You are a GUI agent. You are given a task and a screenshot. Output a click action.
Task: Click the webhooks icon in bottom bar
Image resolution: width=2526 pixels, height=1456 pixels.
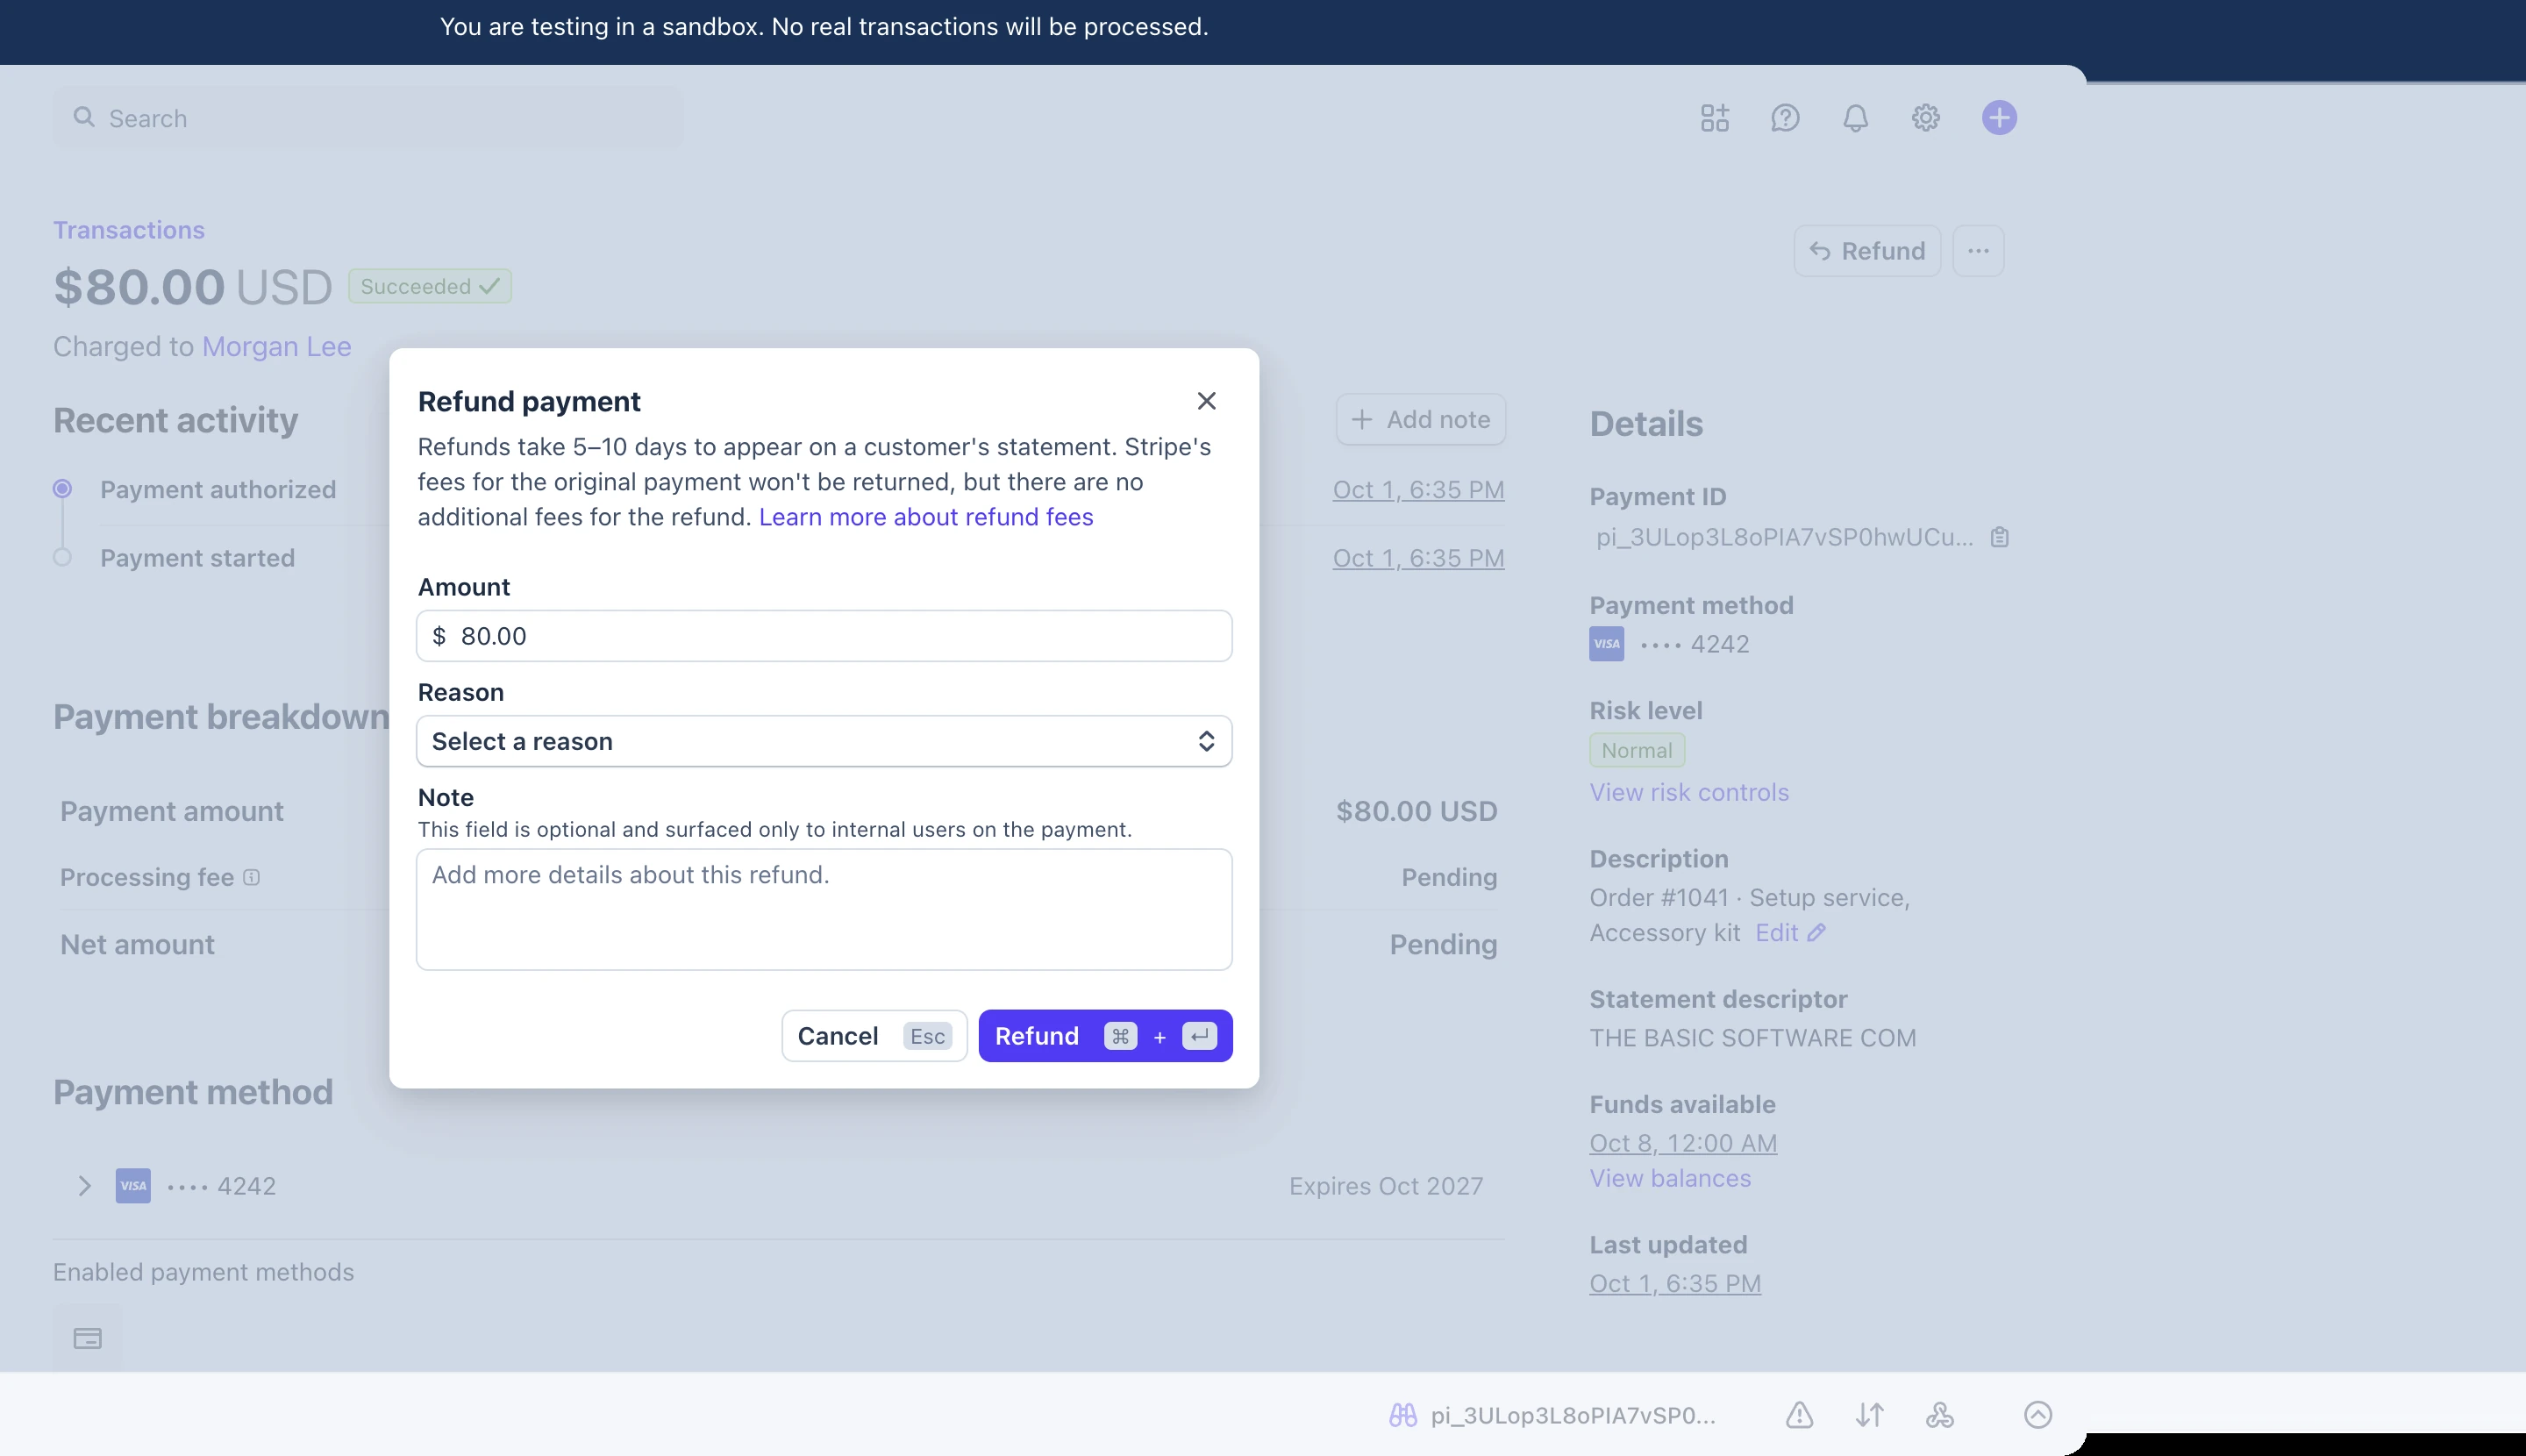[x=1939, y=1415]
